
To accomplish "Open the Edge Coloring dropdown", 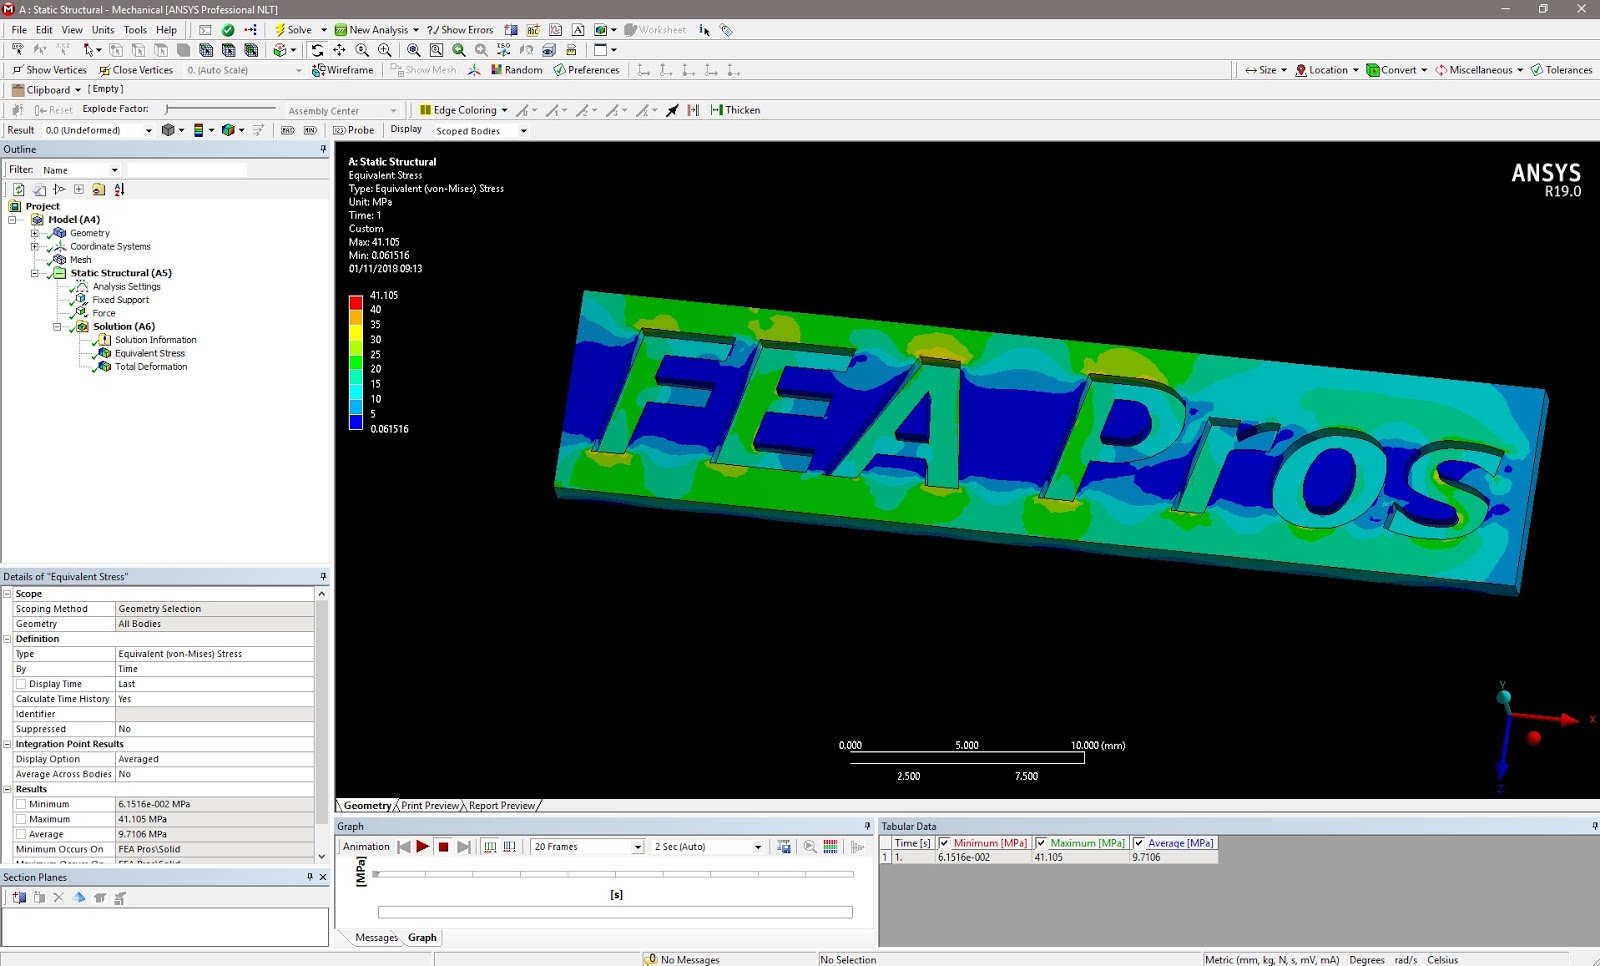I will pyautogui.click(x=506, y=110).
